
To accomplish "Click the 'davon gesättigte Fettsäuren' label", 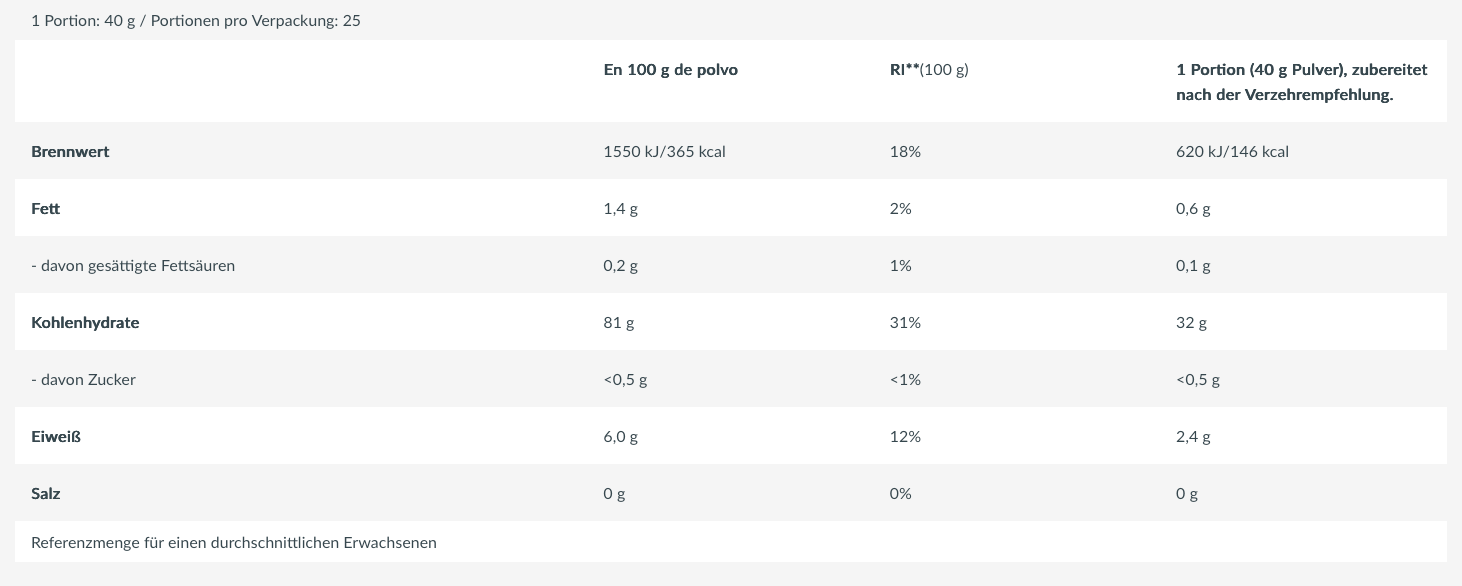I will click(x=133, y=266).
